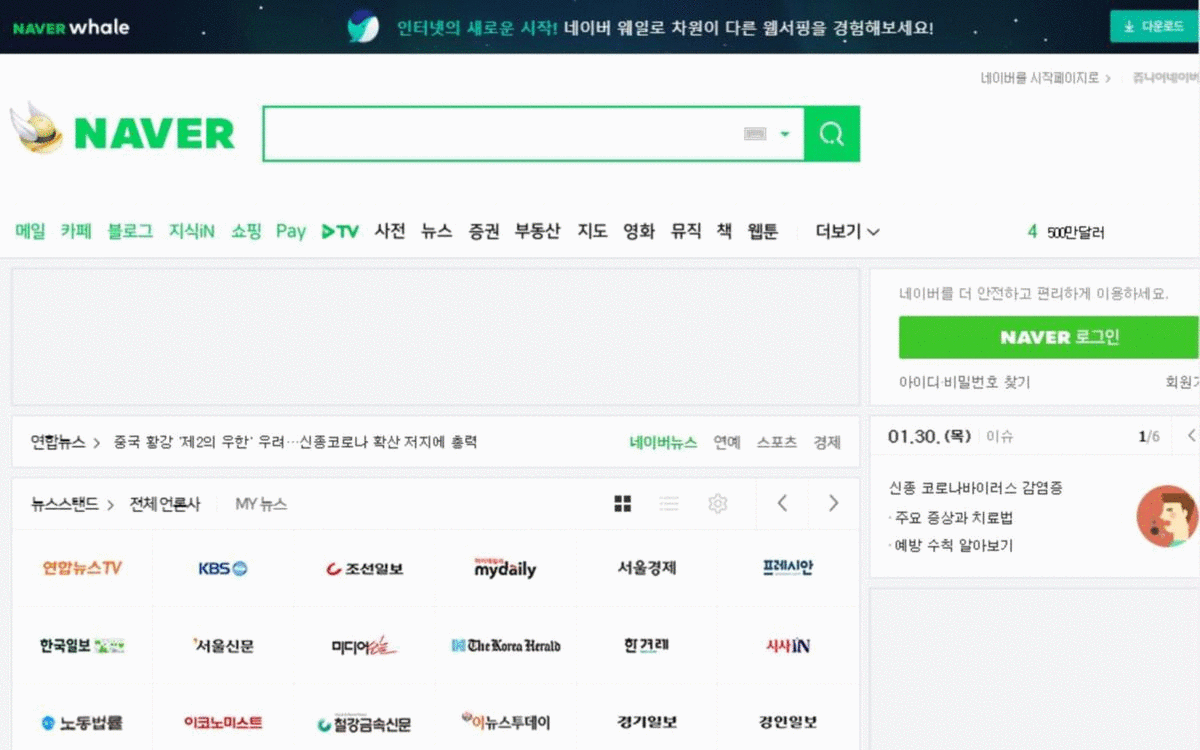This screenshot has height=750, width=1200.
Task: Select the 경제 tab
Action: coord(827,442)
